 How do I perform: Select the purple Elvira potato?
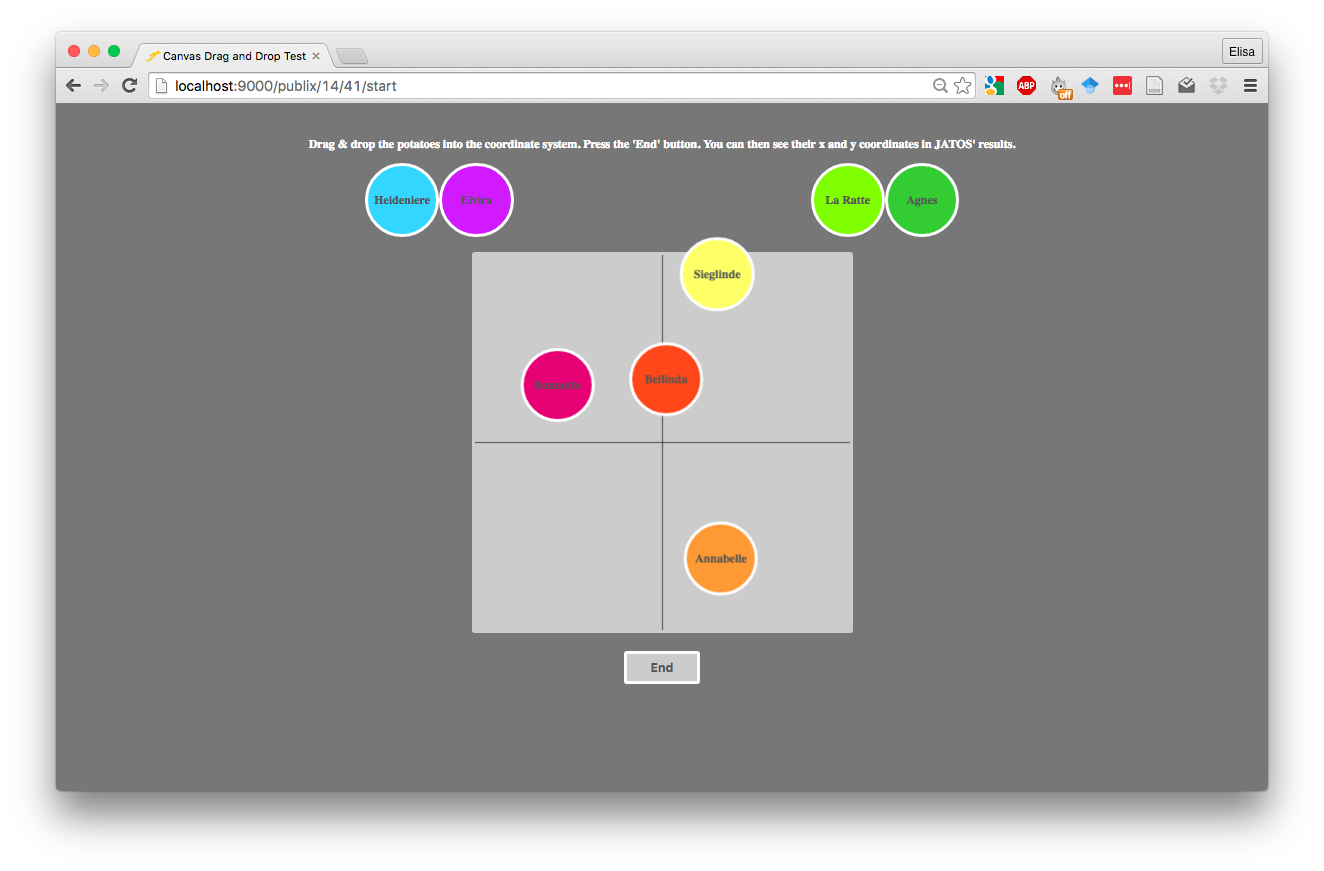tap(477, 200)
